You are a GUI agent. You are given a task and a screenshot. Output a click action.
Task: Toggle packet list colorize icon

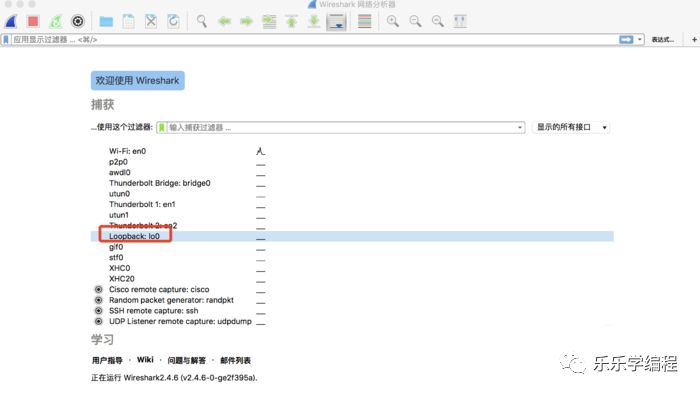(364, 21)
